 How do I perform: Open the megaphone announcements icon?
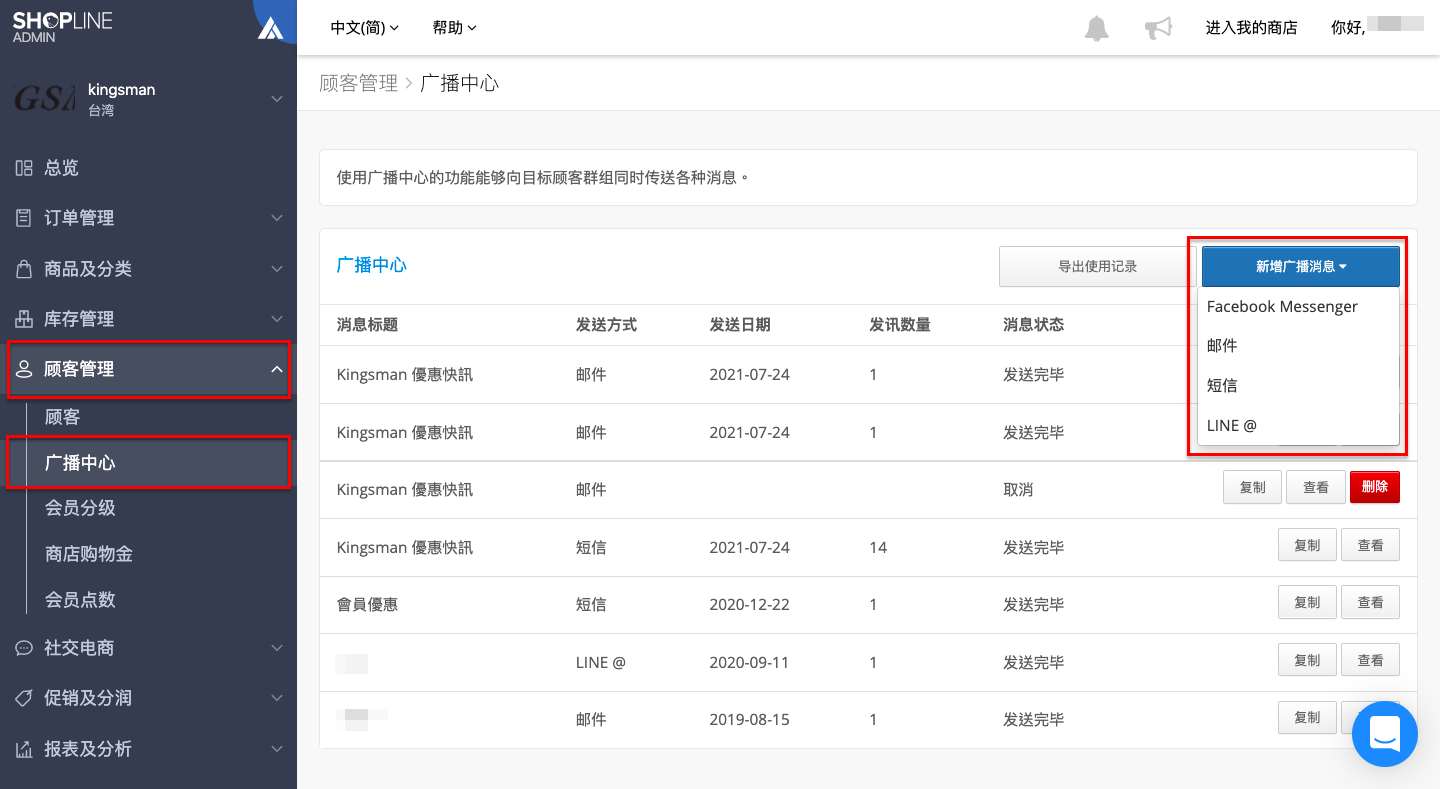1158,28
